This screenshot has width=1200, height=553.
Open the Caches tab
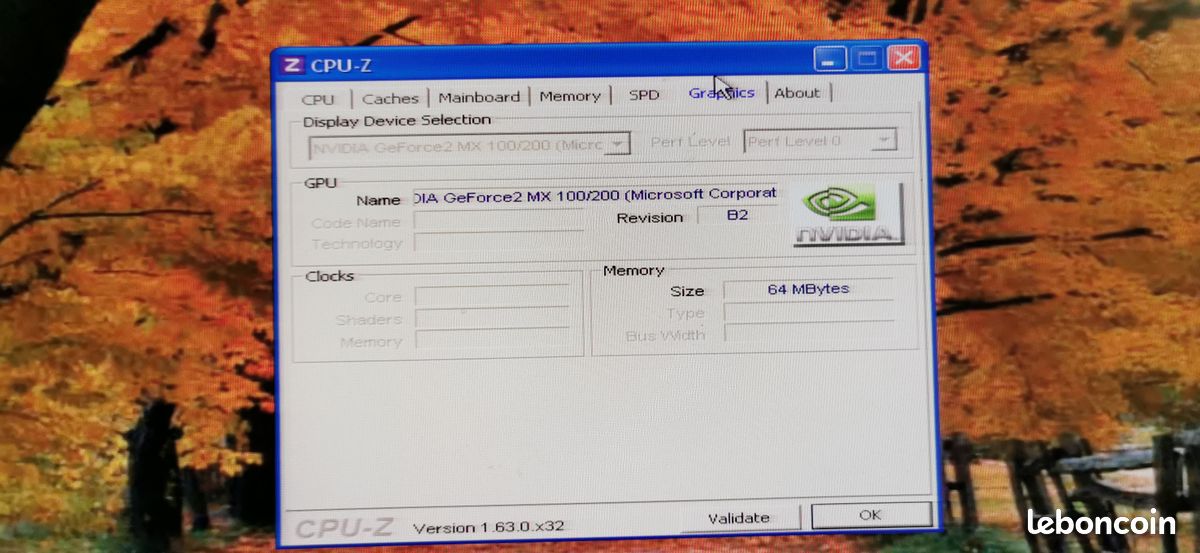pyautogui.click(x=390, y=98)
